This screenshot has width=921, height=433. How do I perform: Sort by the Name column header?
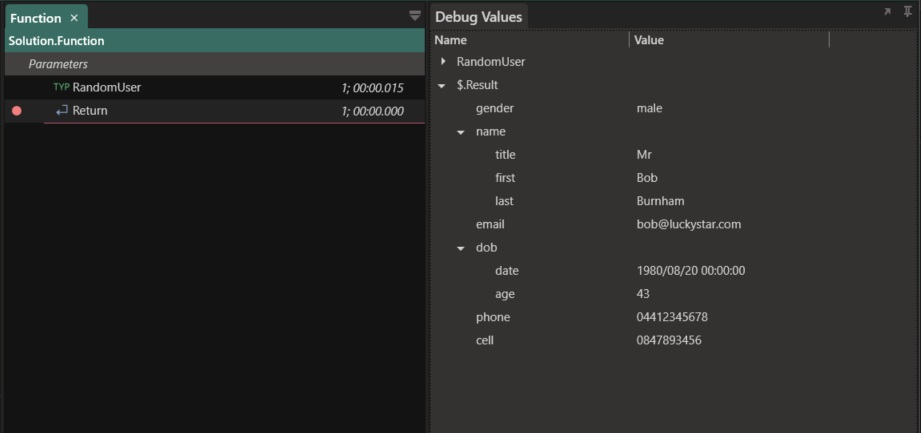pyautogui.click(x=451, y=40)
